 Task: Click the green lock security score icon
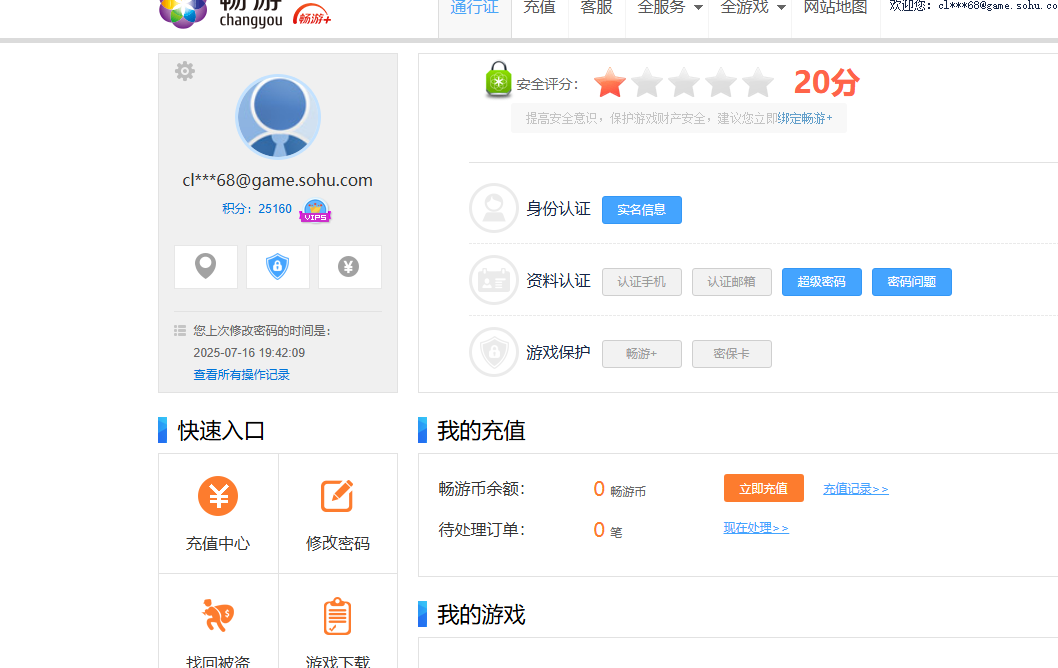point(499,80)
